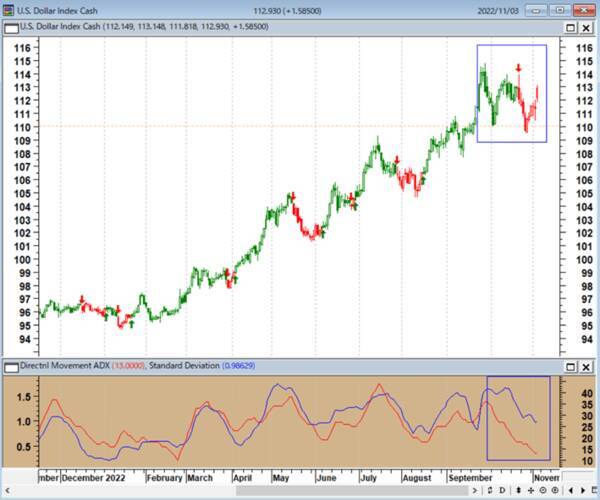Close the U.S. Dollar Index price pane
600x500 pixels.
pyautogui.click(x=586, y=28)
